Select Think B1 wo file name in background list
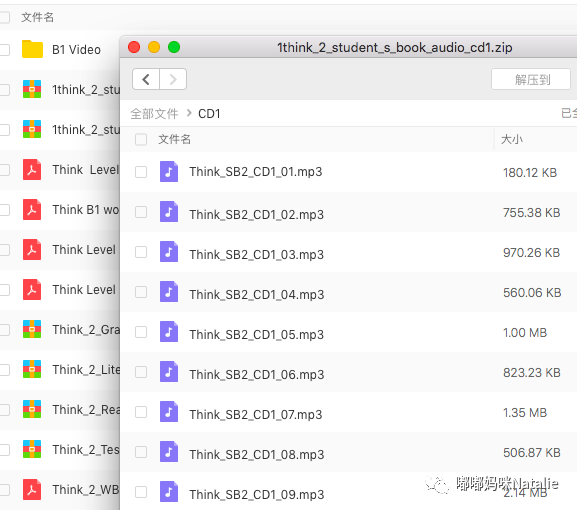Image resolution: width=577 pixels, height=510 pixels. tap(86, 209)
